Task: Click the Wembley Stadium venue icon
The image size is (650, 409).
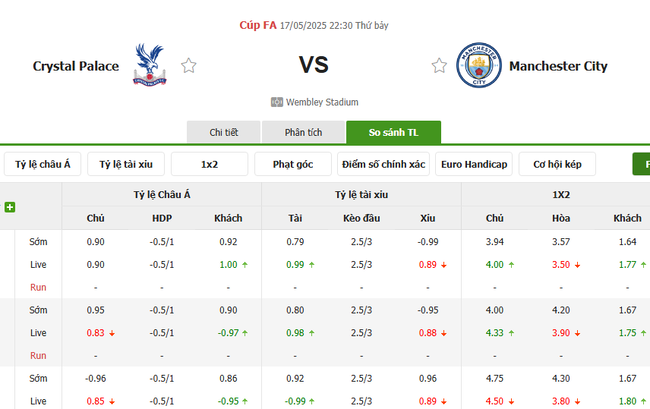Action: click(x=276, y=102)
